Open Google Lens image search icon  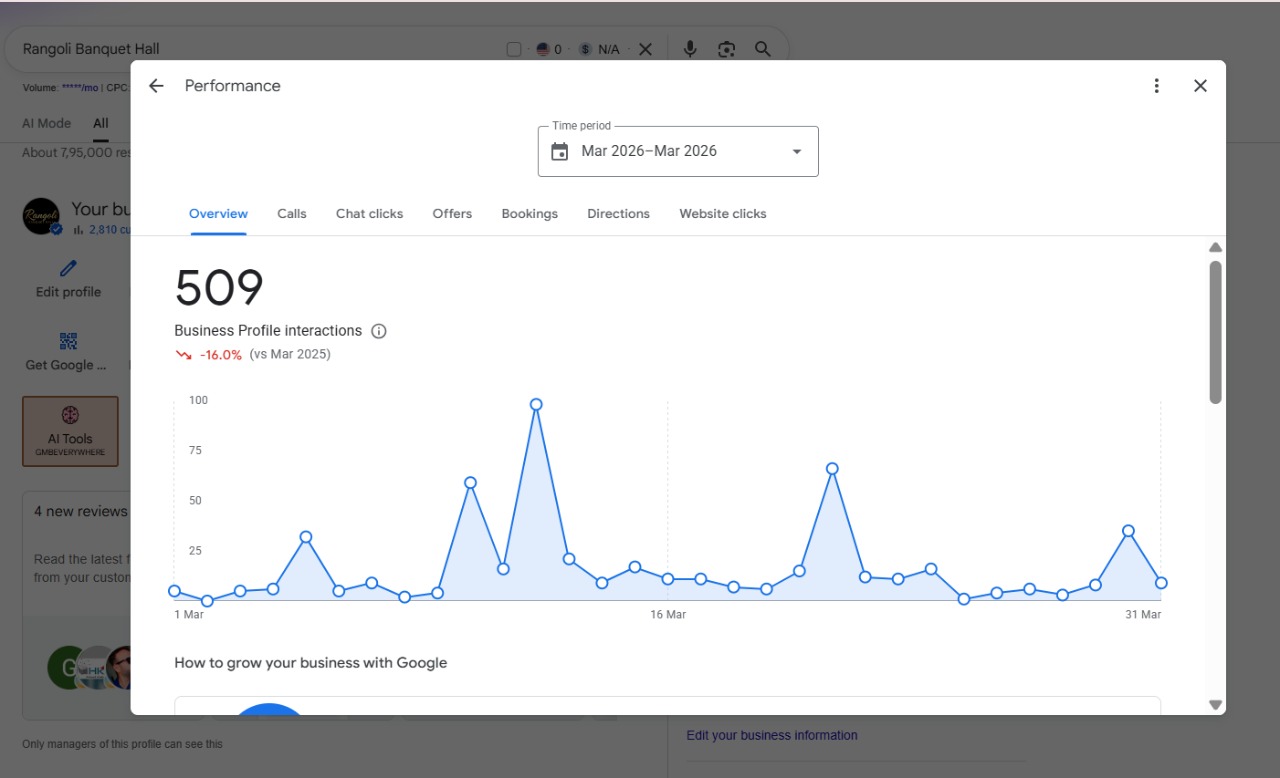pos(727,49)
